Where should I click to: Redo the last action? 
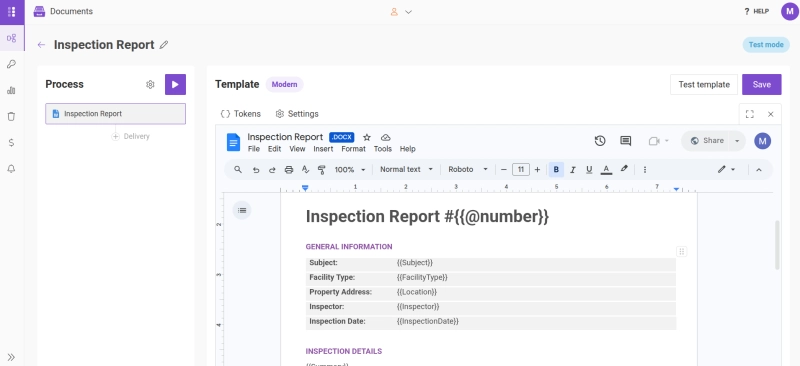[x=272, y=170]
